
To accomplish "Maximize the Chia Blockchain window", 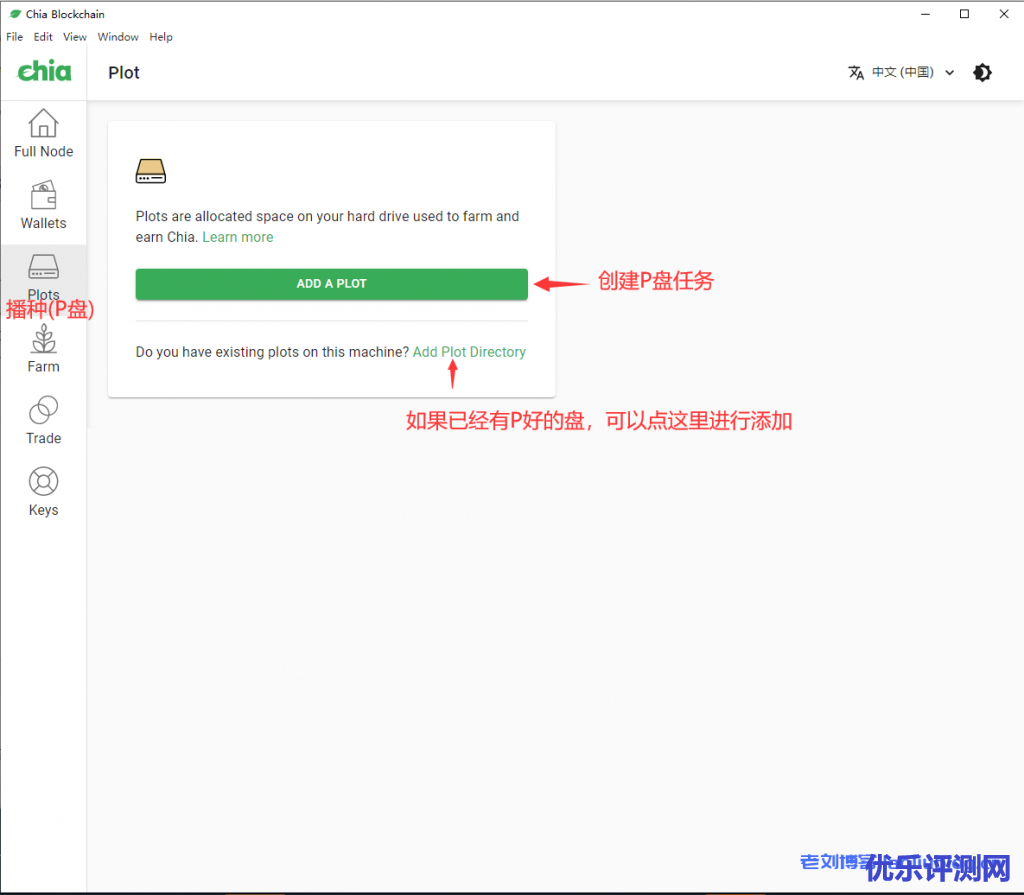I will point(964,14).
